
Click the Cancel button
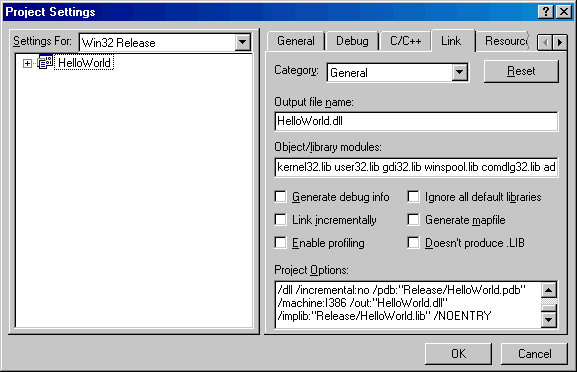point(534,354)
